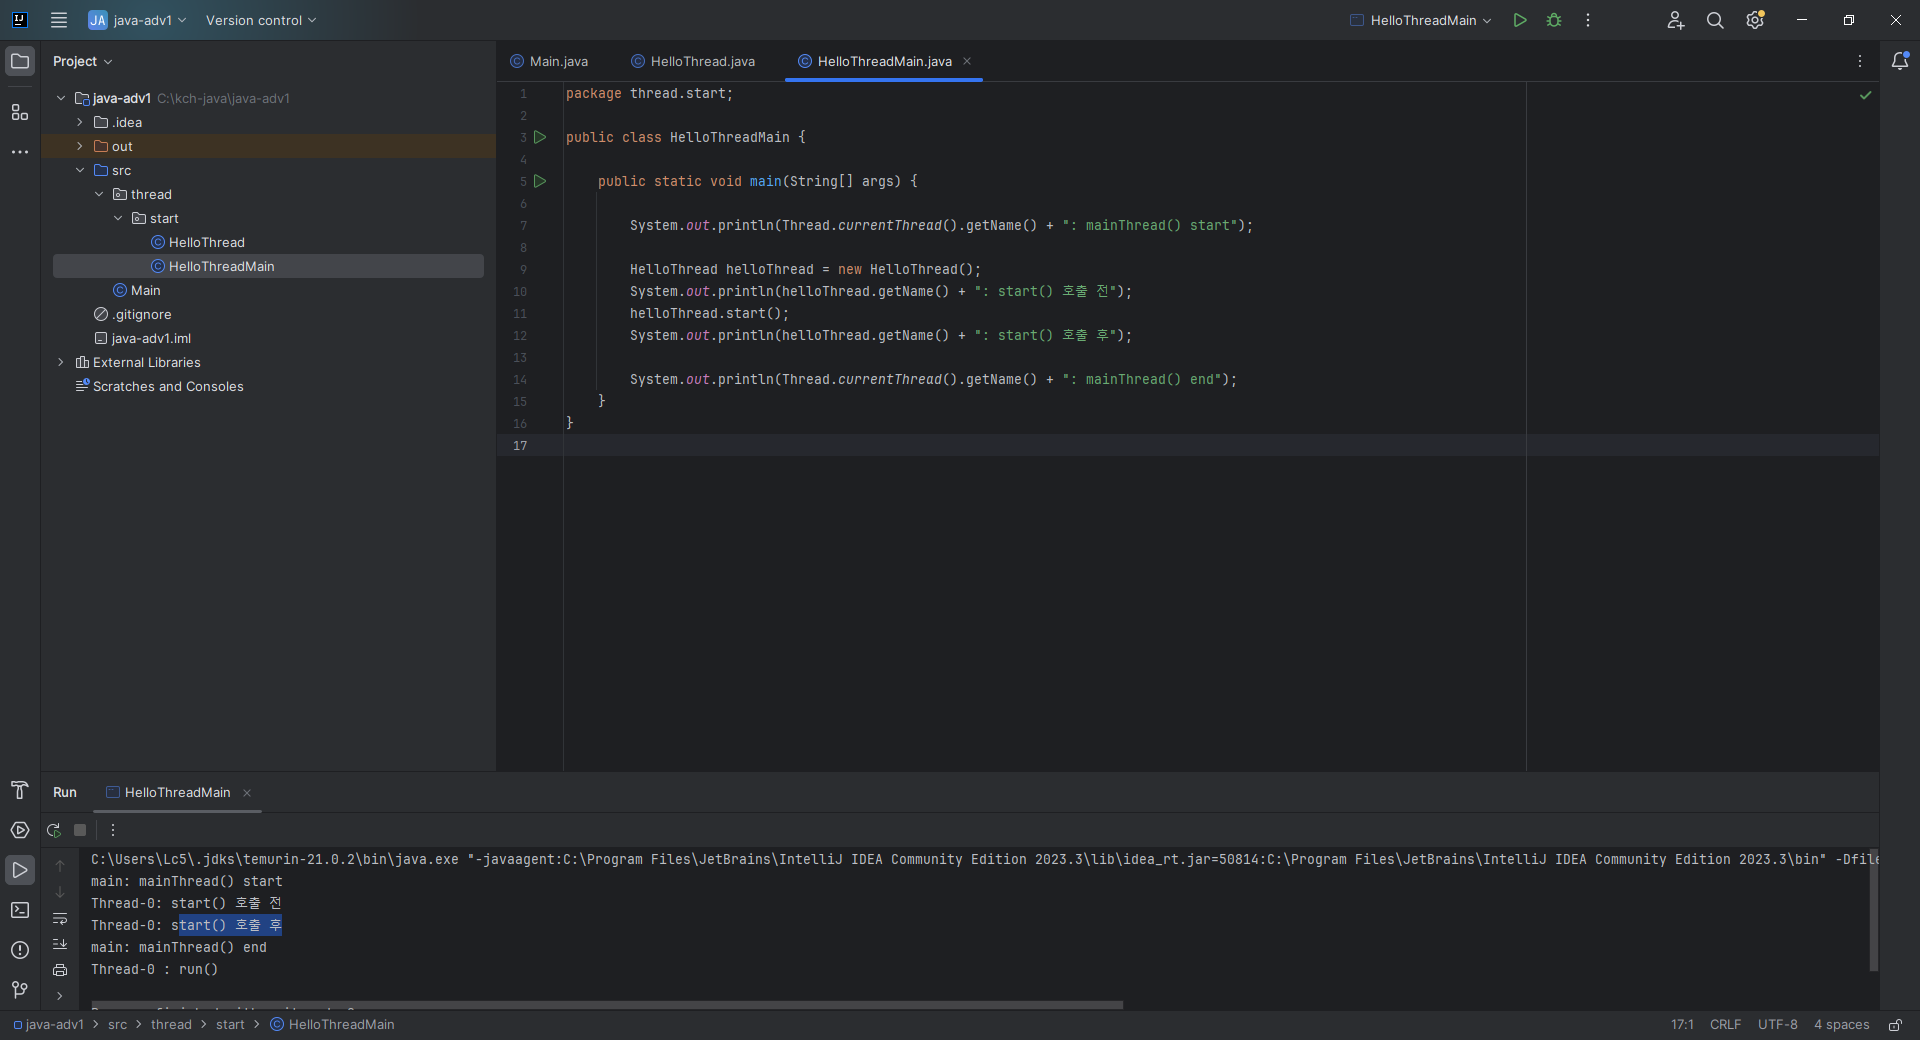Move up the stack trace arrow

click(x=60, y=866)
